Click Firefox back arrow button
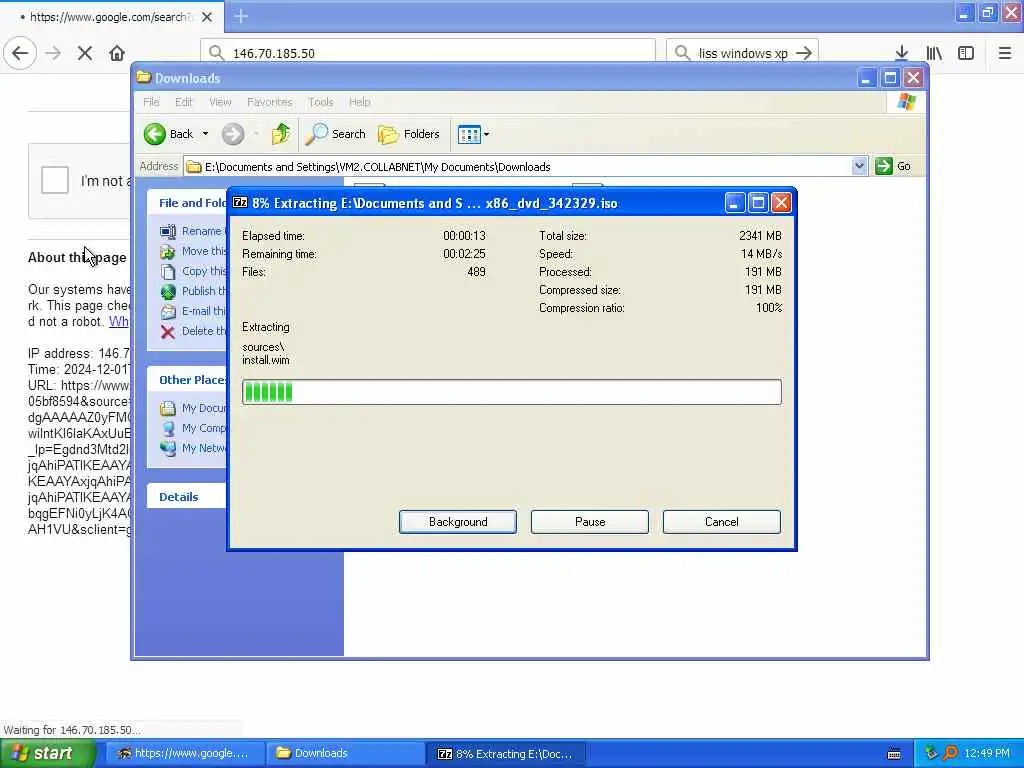Viewport: 1024px width, 768px height. 20,53
